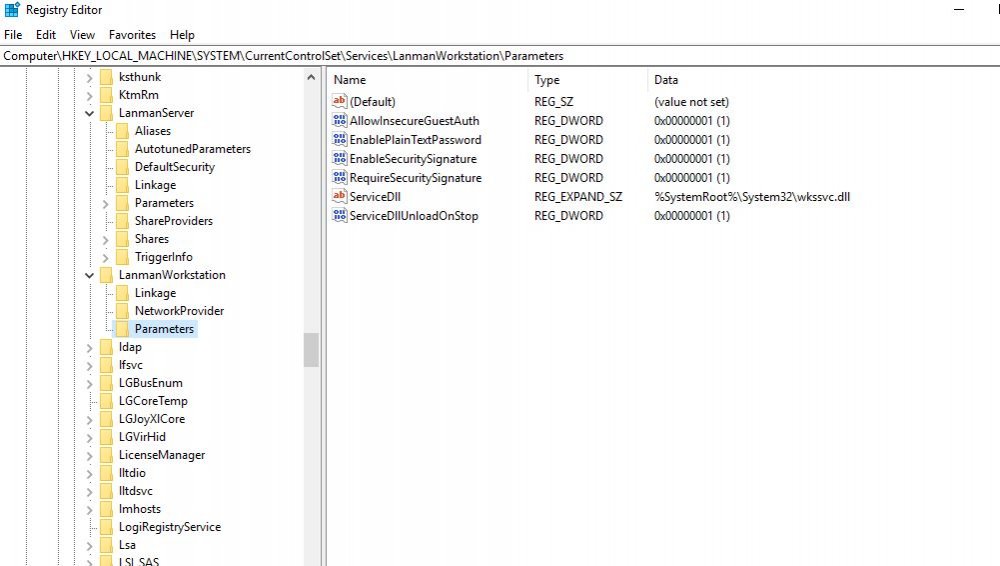Click the LogiRegistryService folder icon
This screenshot has height=566, width=1000.
[x=107, y=527]
